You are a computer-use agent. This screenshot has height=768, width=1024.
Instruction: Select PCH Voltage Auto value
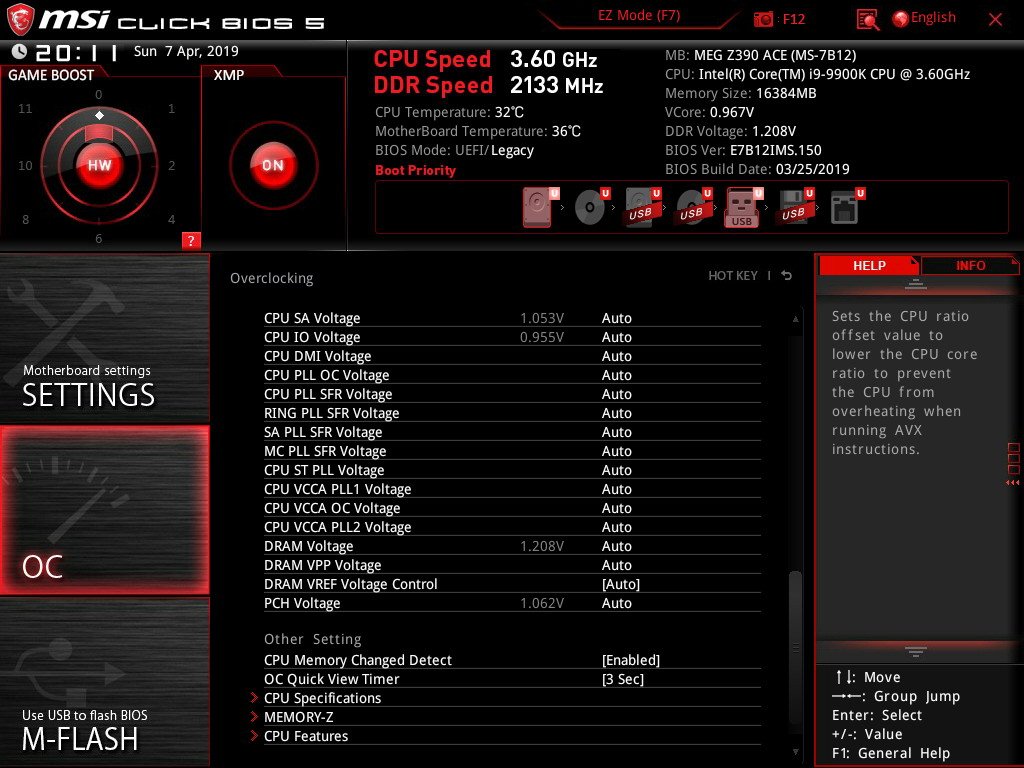[616, 603]
